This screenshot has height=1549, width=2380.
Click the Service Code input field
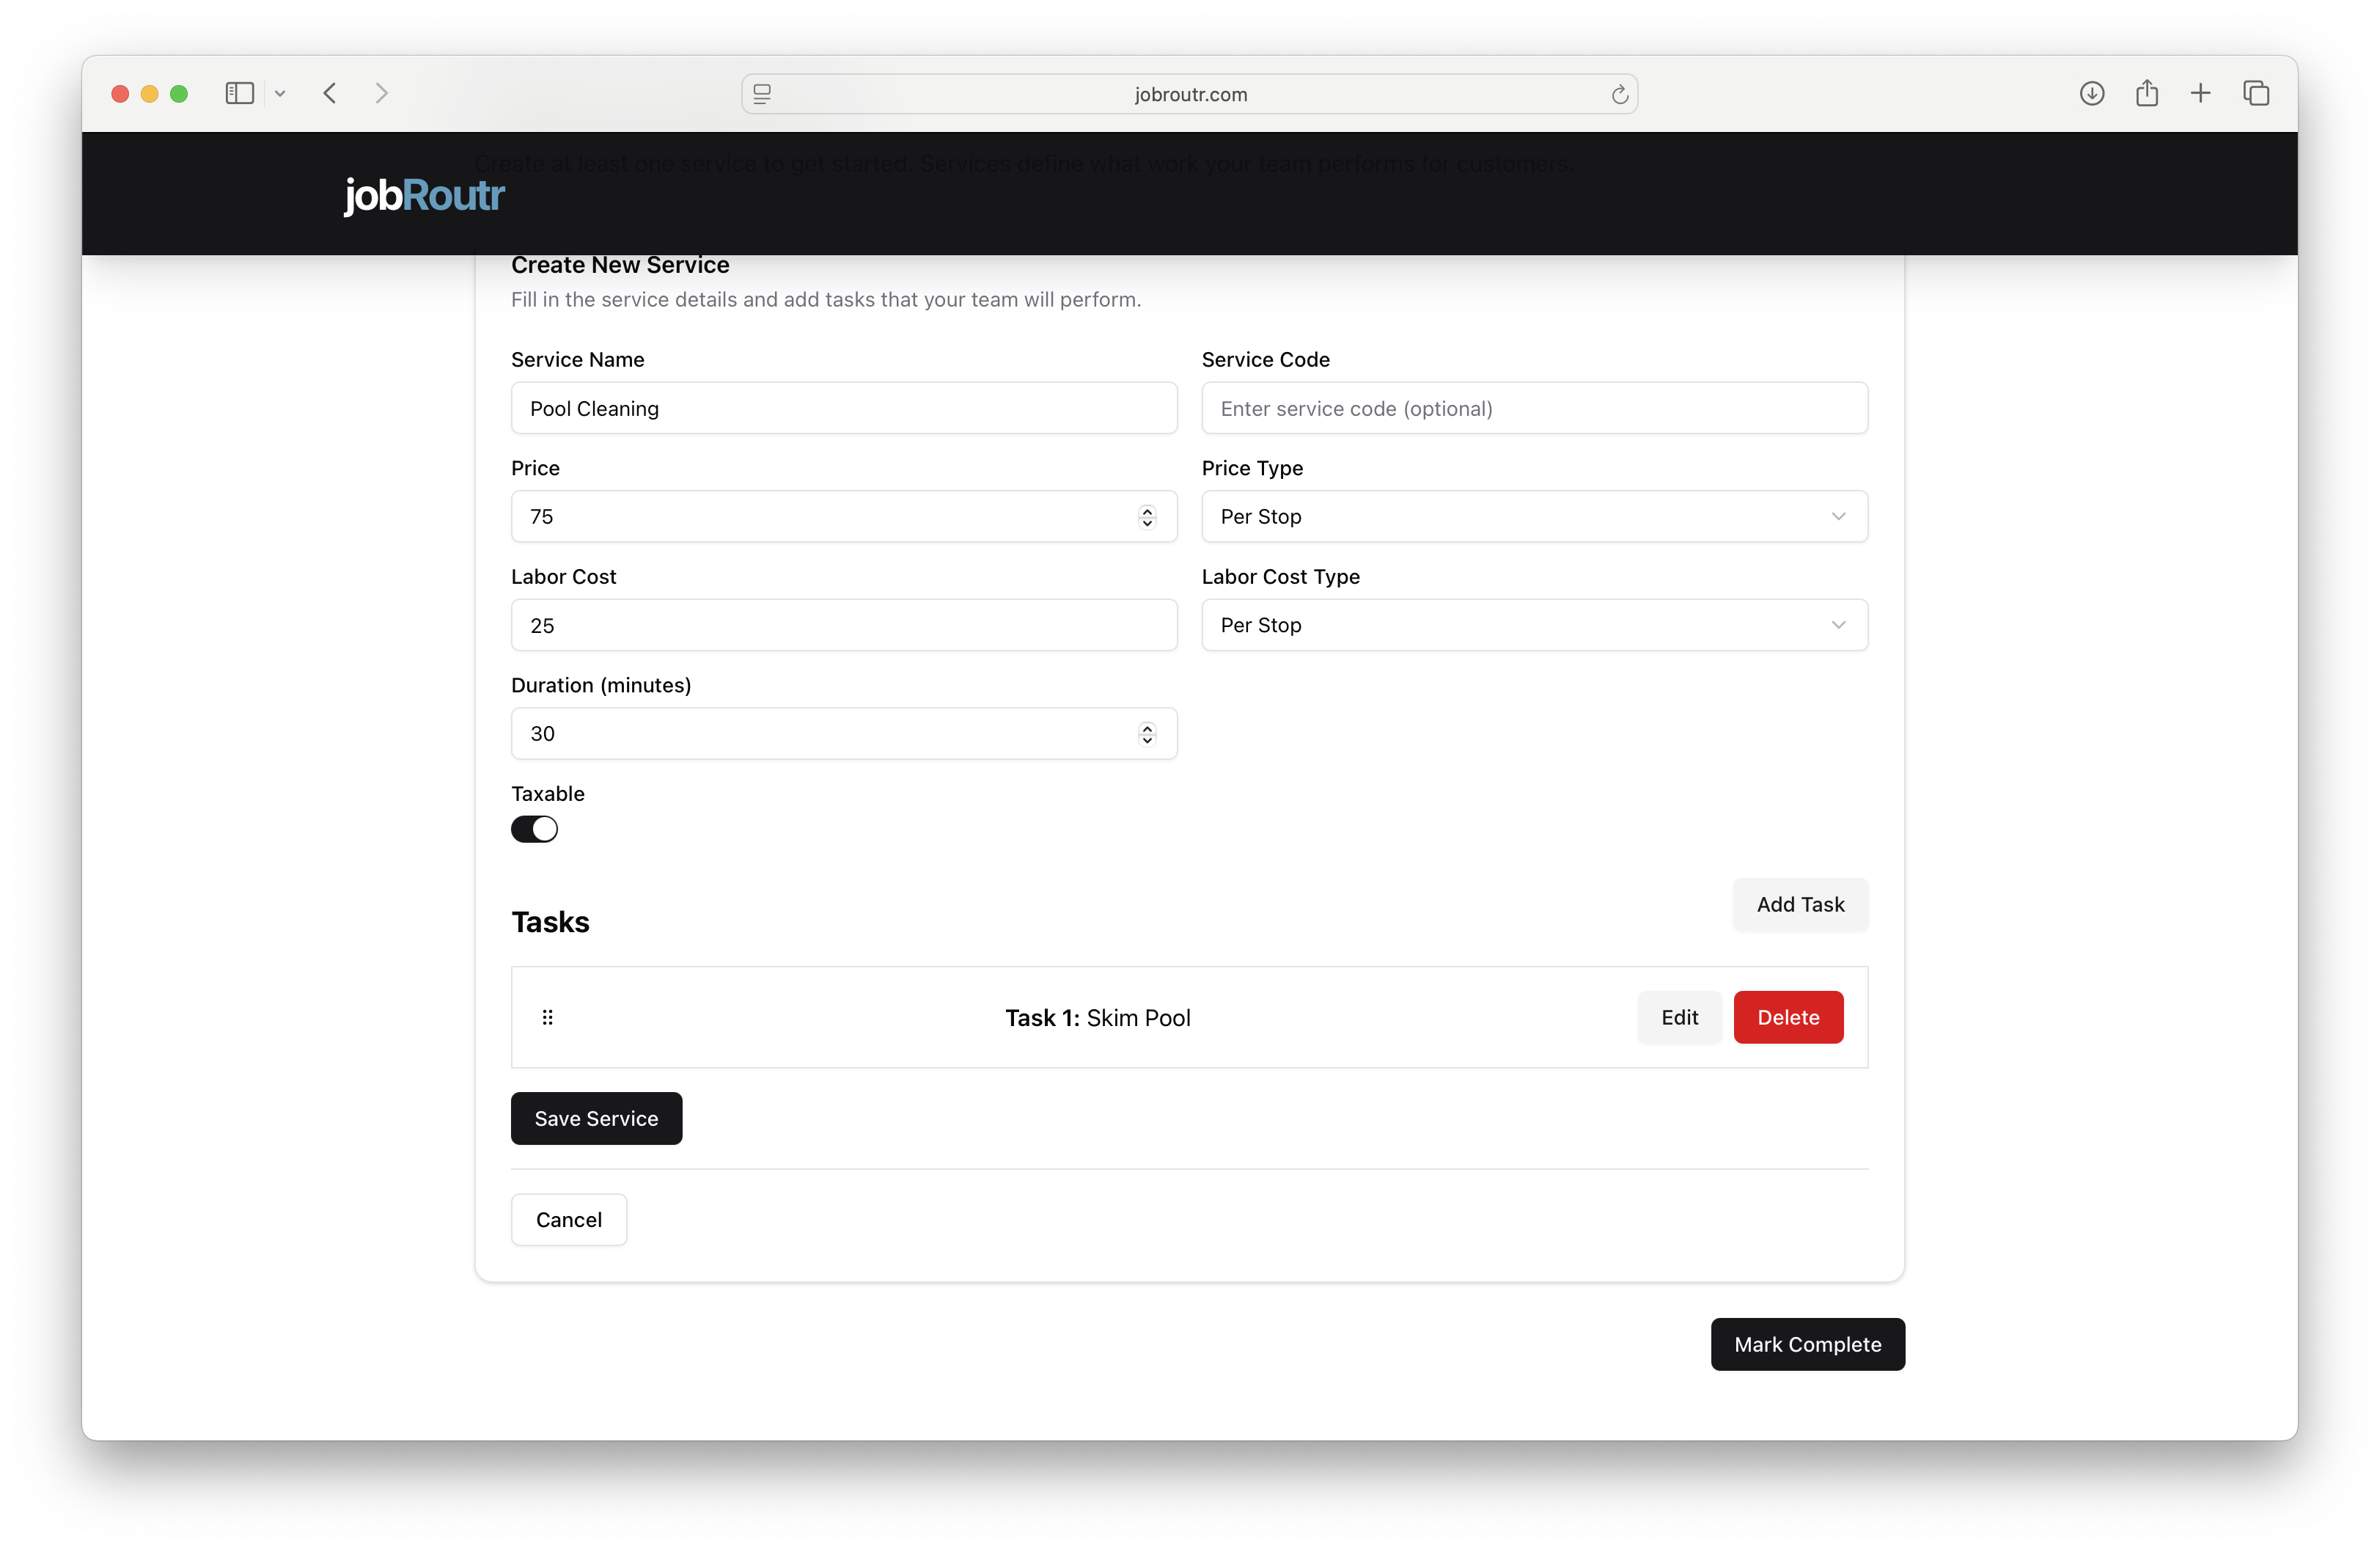[1535, 408]
